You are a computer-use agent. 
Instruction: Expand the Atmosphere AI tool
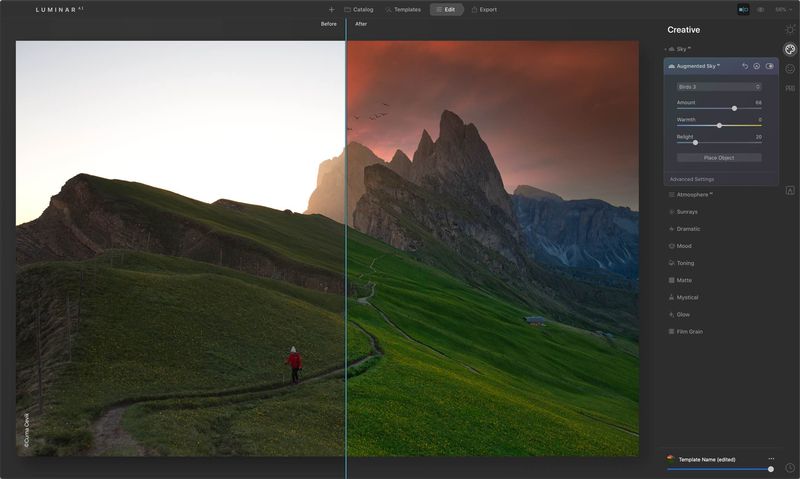pos(691,194)
